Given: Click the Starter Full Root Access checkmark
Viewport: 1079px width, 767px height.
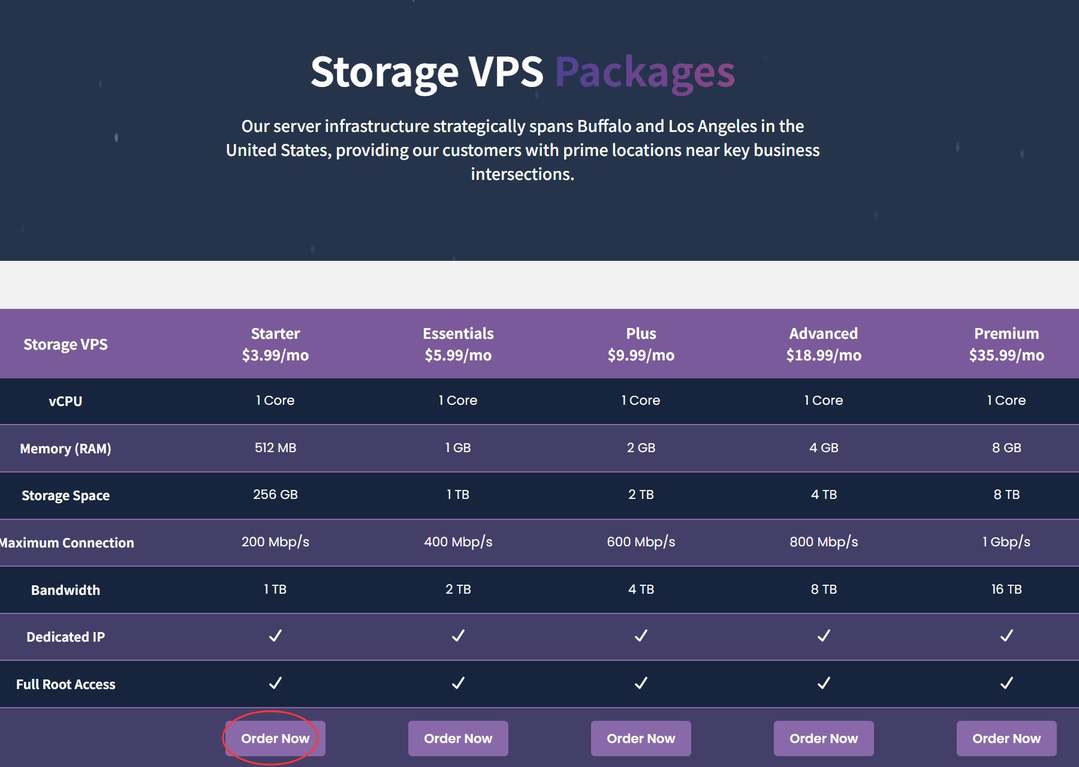Looking at the screenshot, I should [x=275, y=683].
